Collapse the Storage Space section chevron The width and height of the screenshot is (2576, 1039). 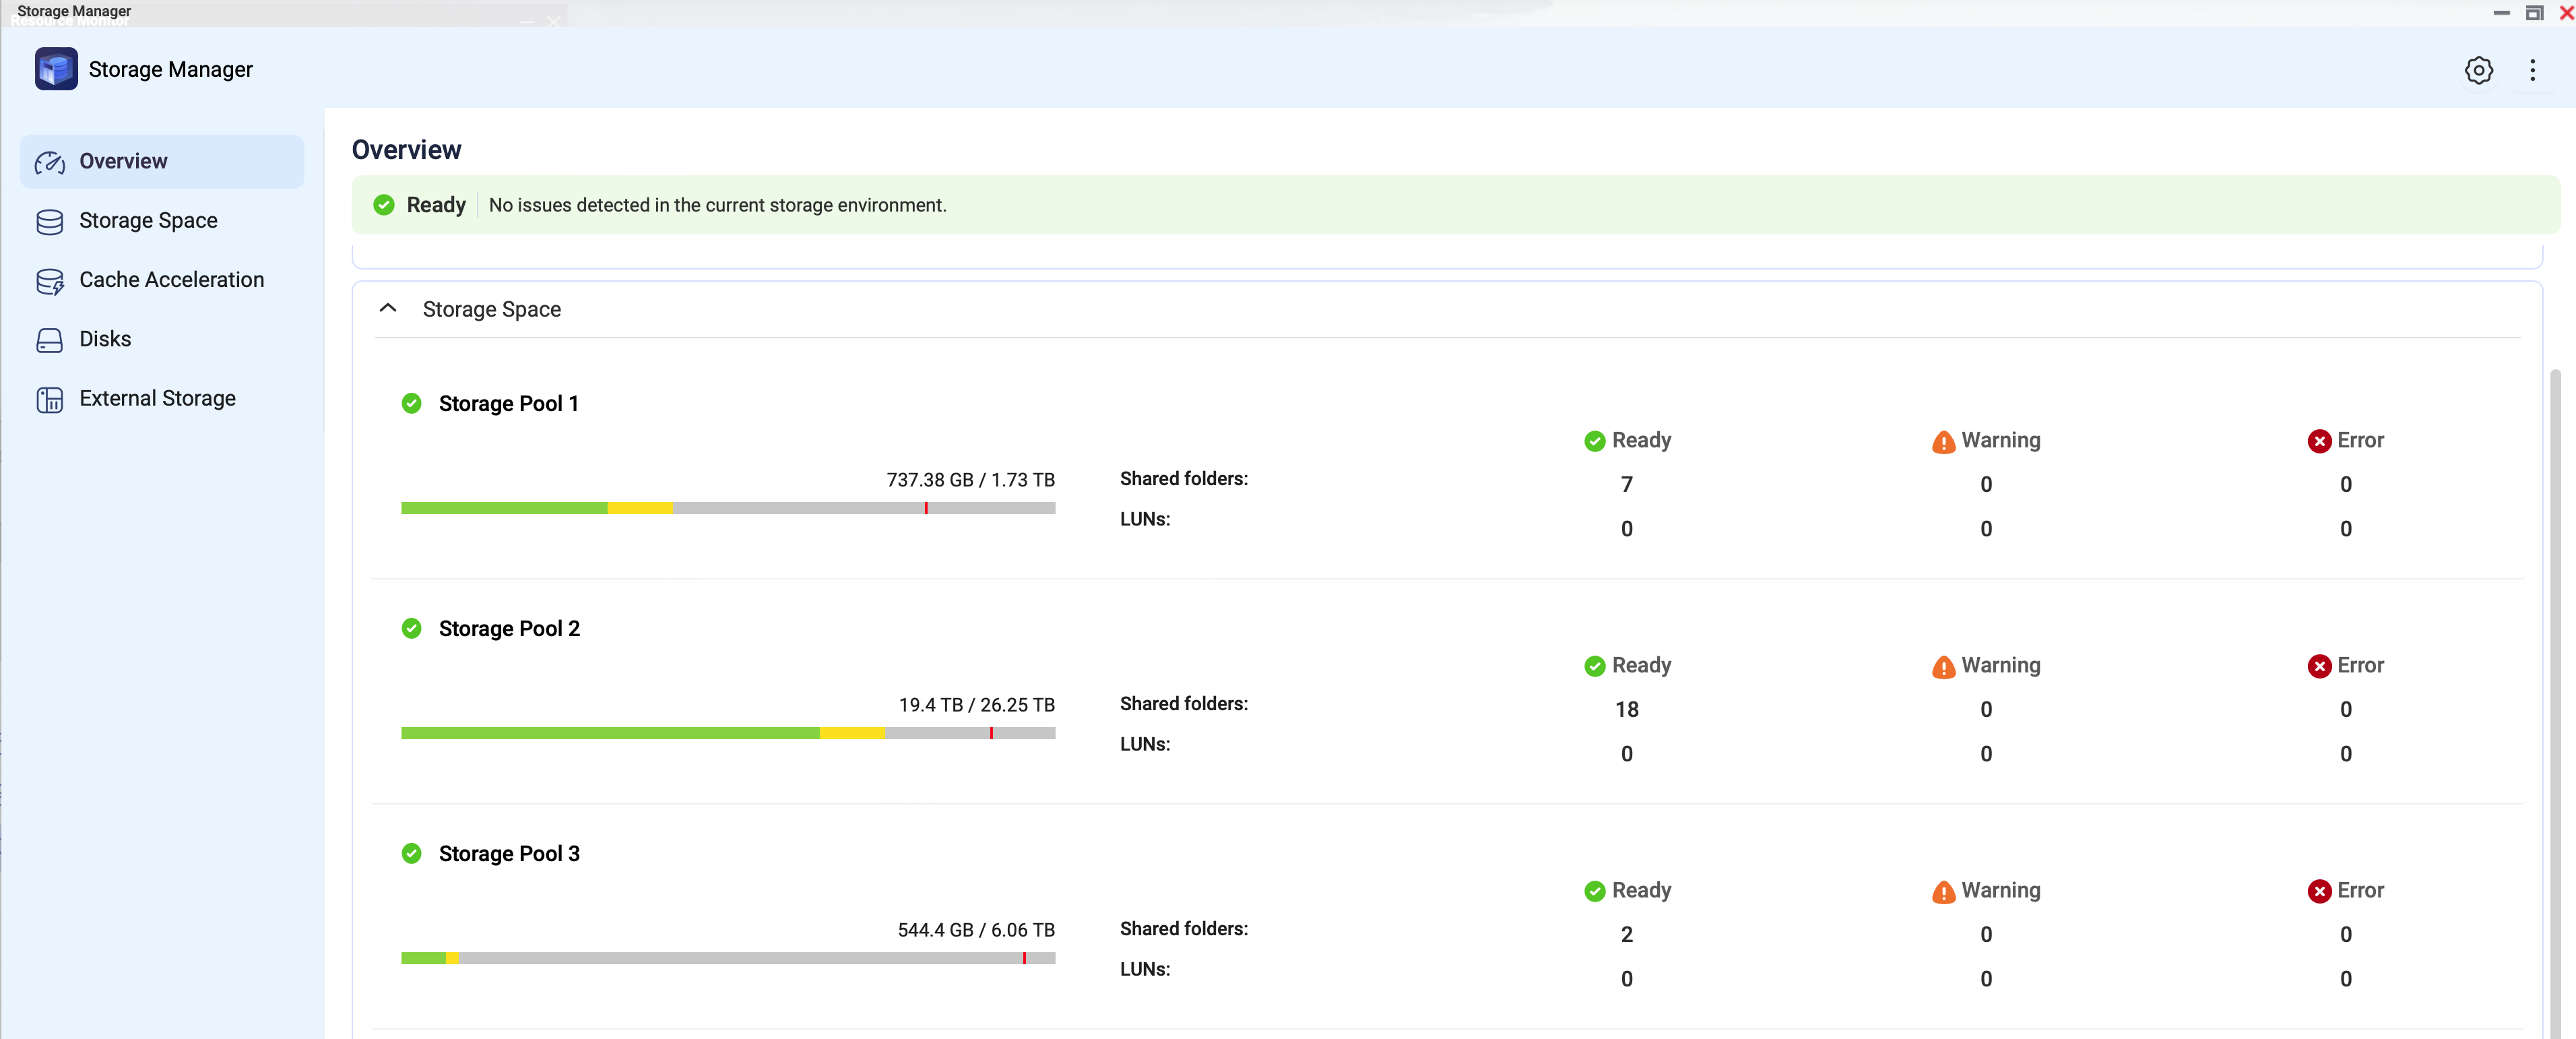(388, 309)
